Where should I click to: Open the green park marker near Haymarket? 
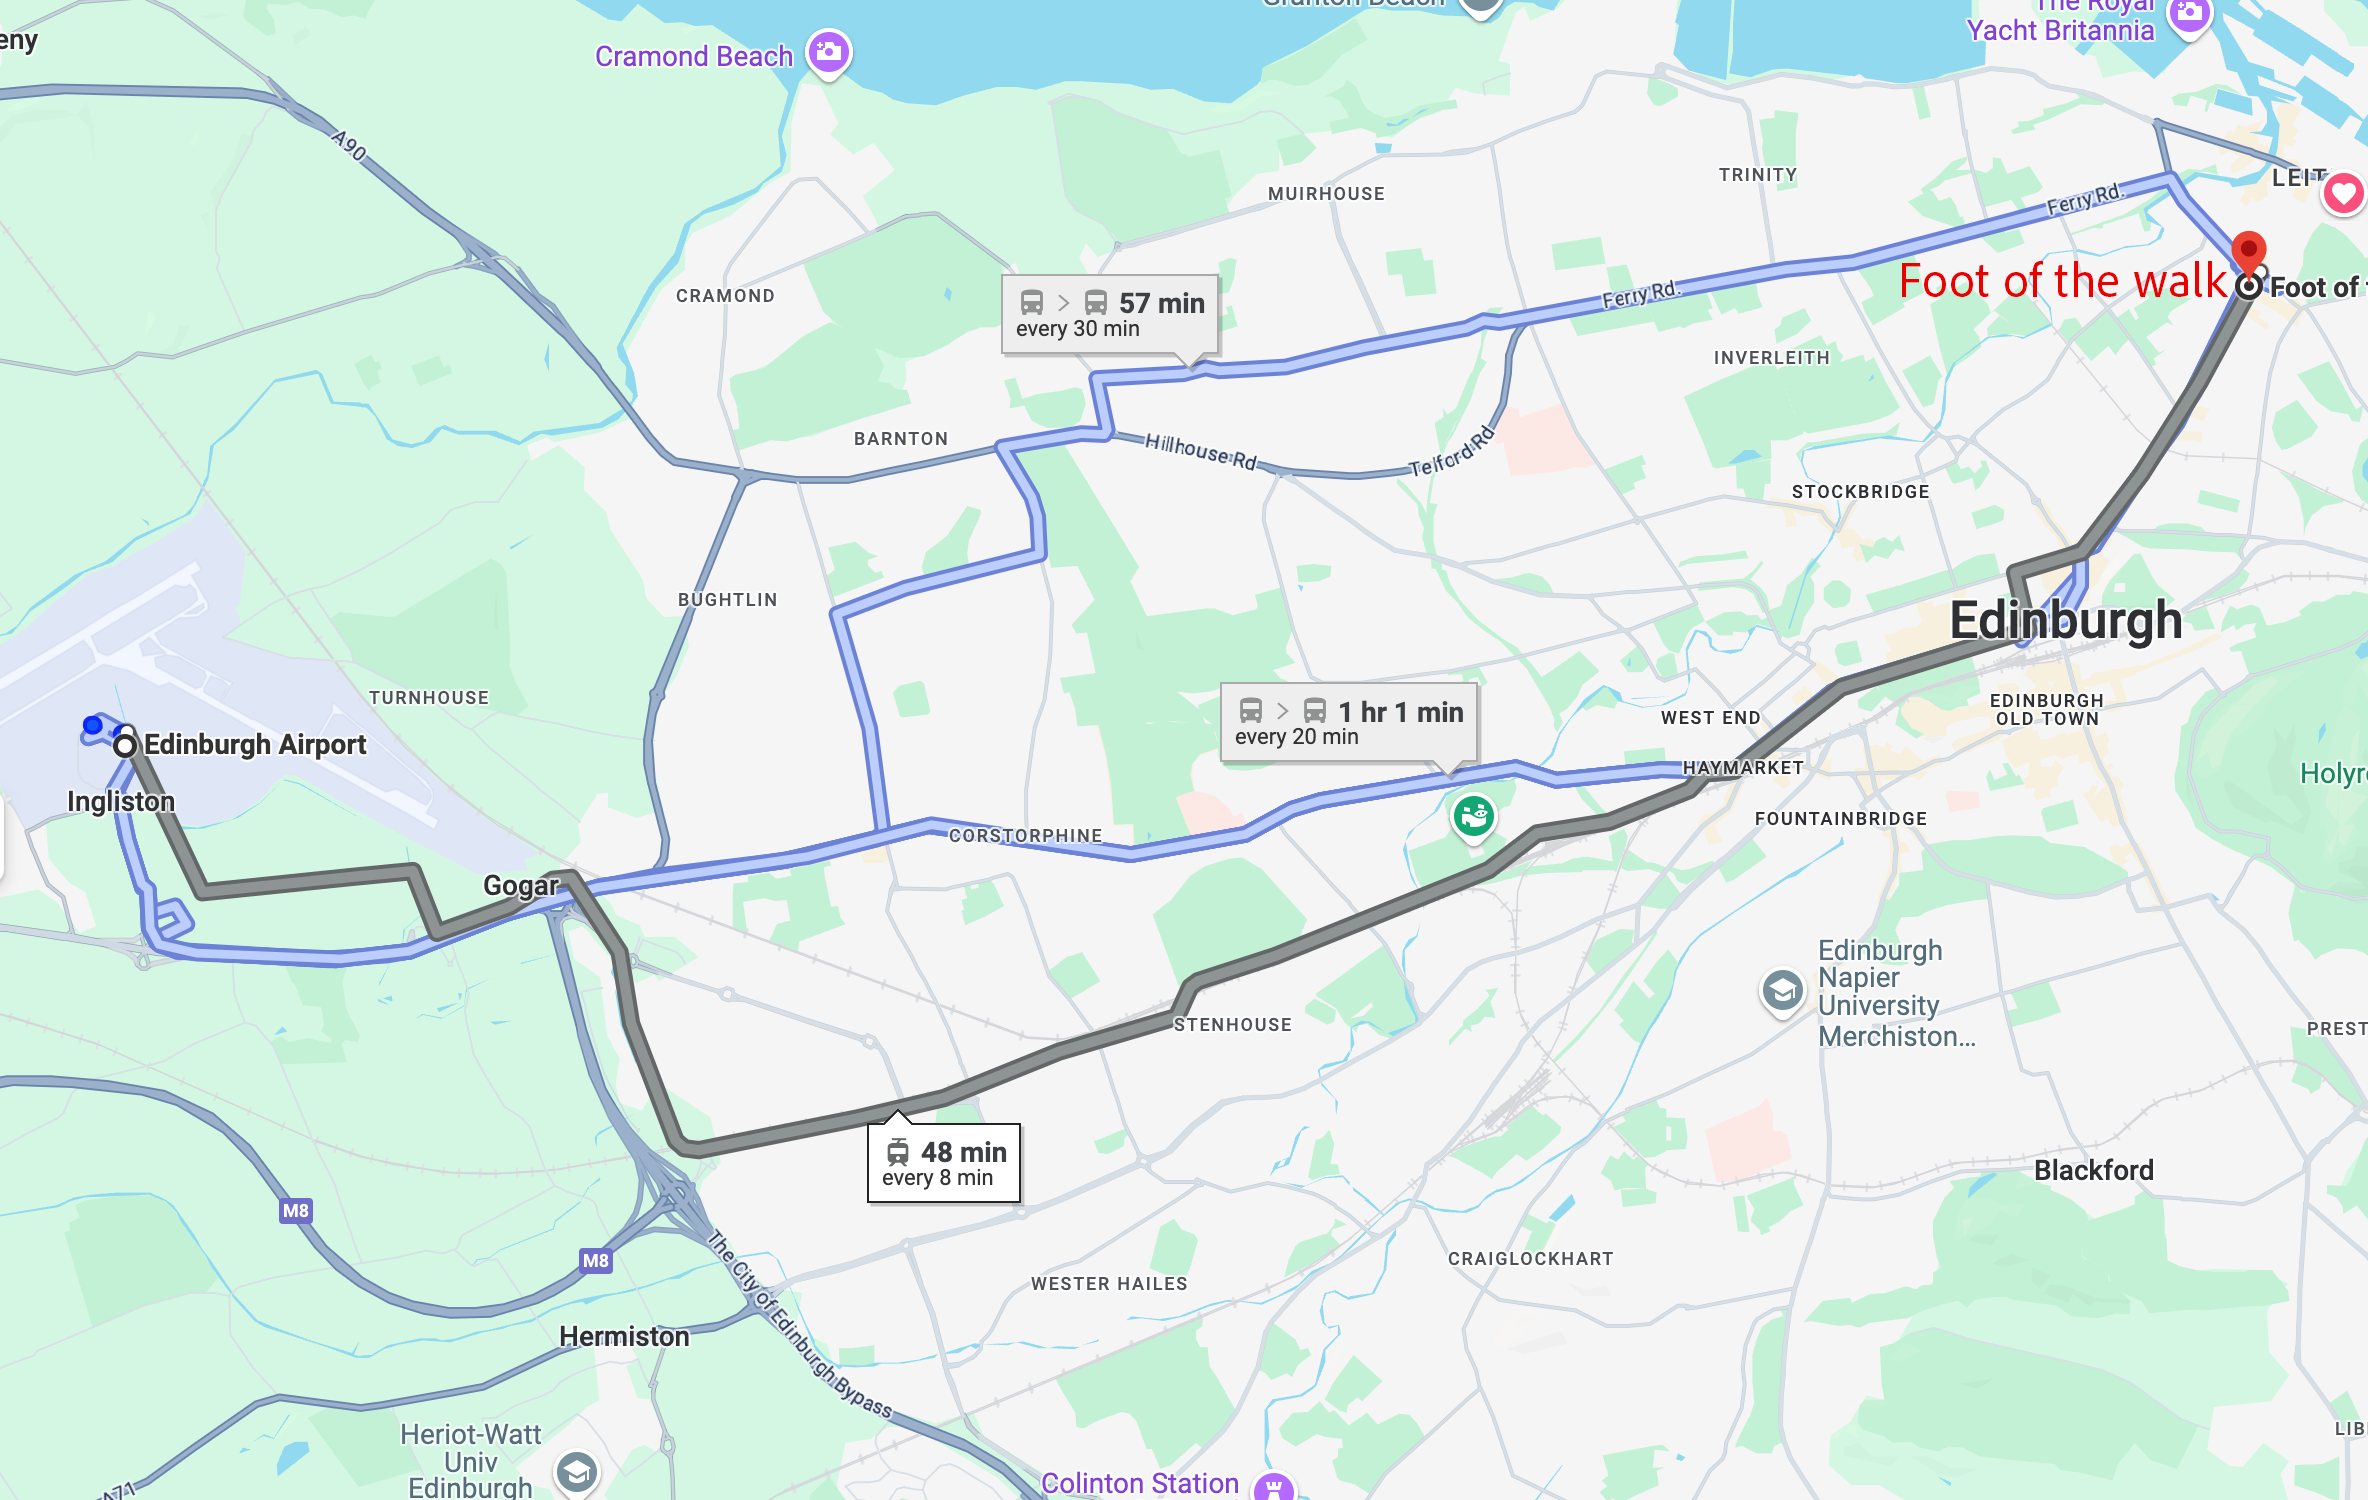pos(1473,818)
